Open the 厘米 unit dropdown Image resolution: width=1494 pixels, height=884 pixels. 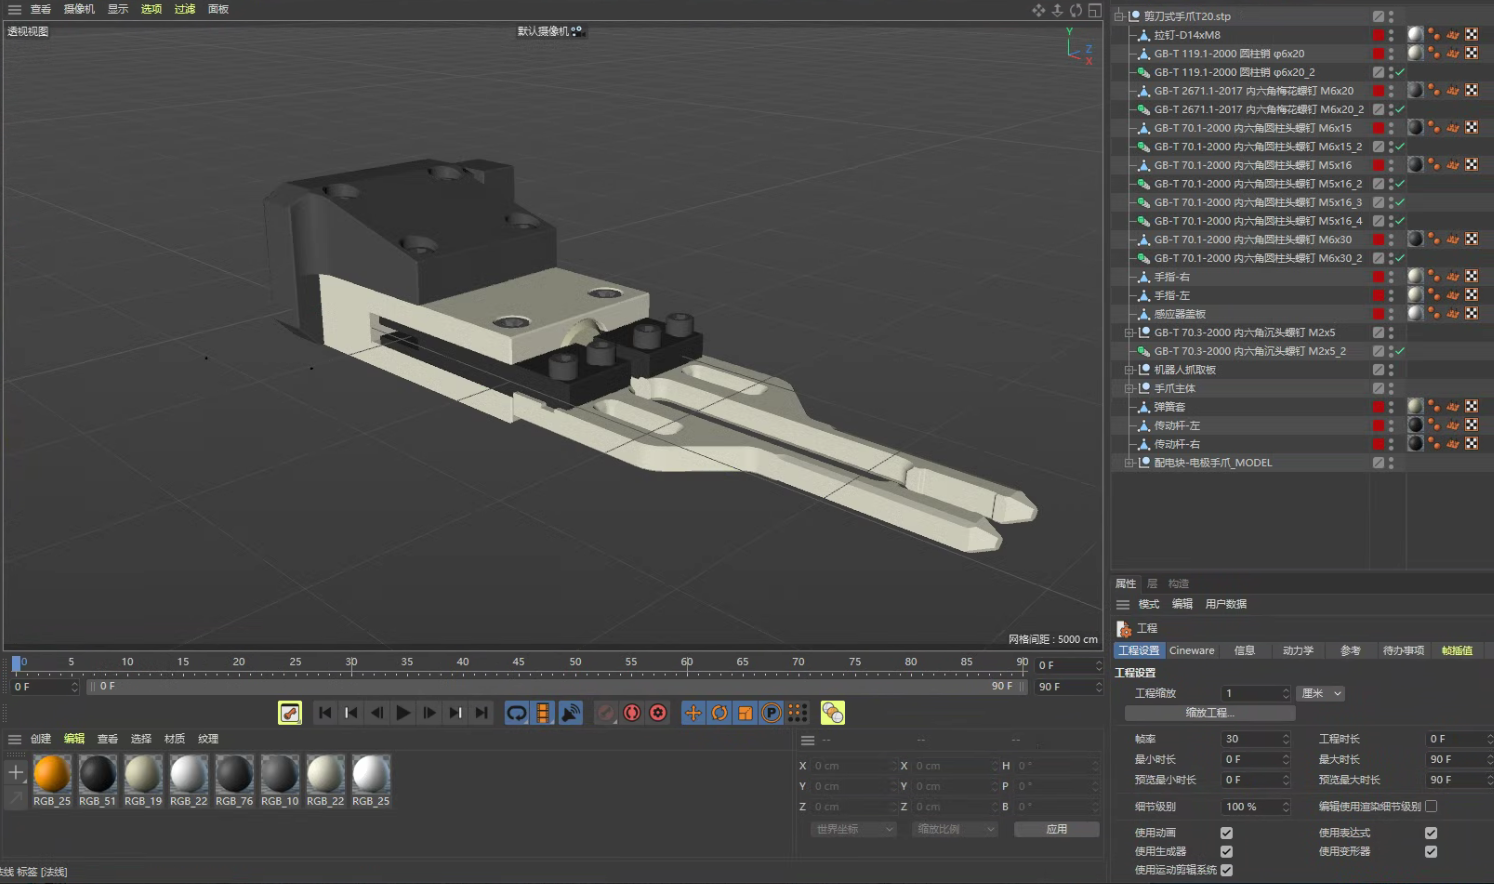tap(1321, 693)
